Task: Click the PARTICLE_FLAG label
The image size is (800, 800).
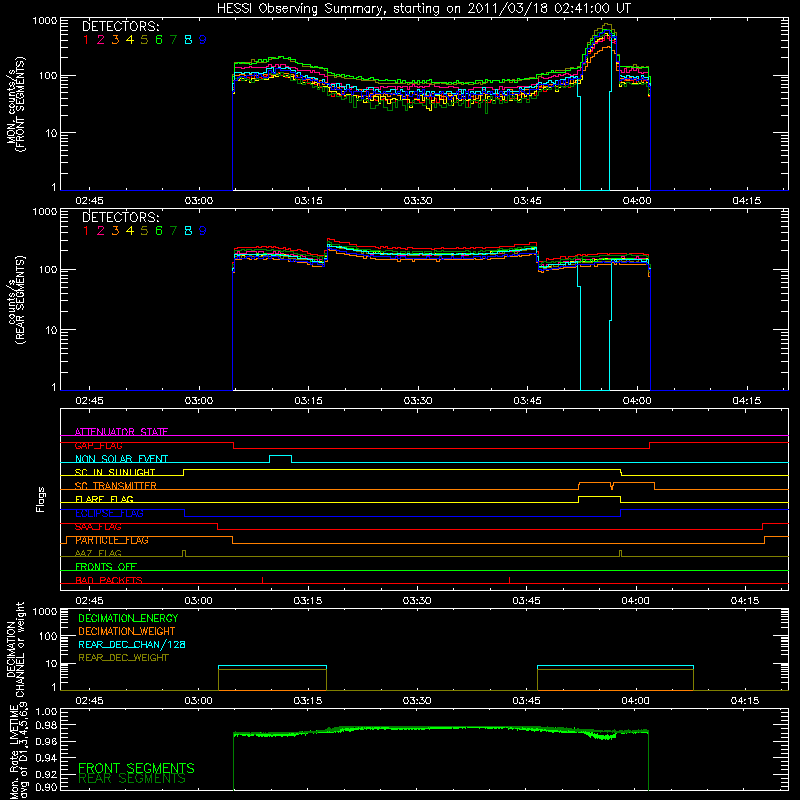Action: coord(112,540)
